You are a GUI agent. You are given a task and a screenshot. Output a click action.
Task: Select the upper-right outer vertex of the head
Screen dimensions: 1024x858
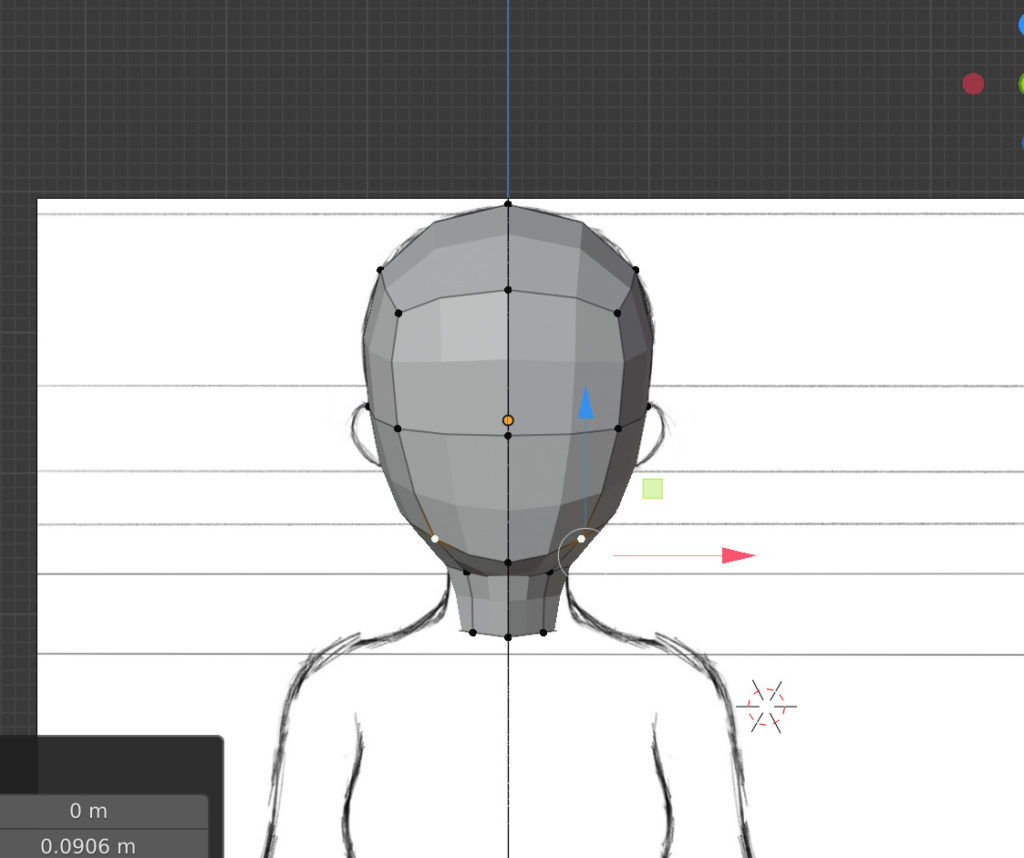click(x=636, y=269)
